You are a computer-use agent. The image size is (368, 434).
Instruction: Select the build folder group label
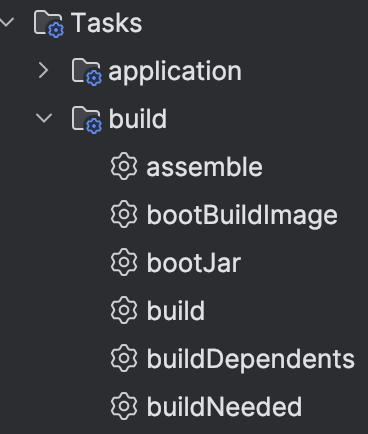click(138, 119)
